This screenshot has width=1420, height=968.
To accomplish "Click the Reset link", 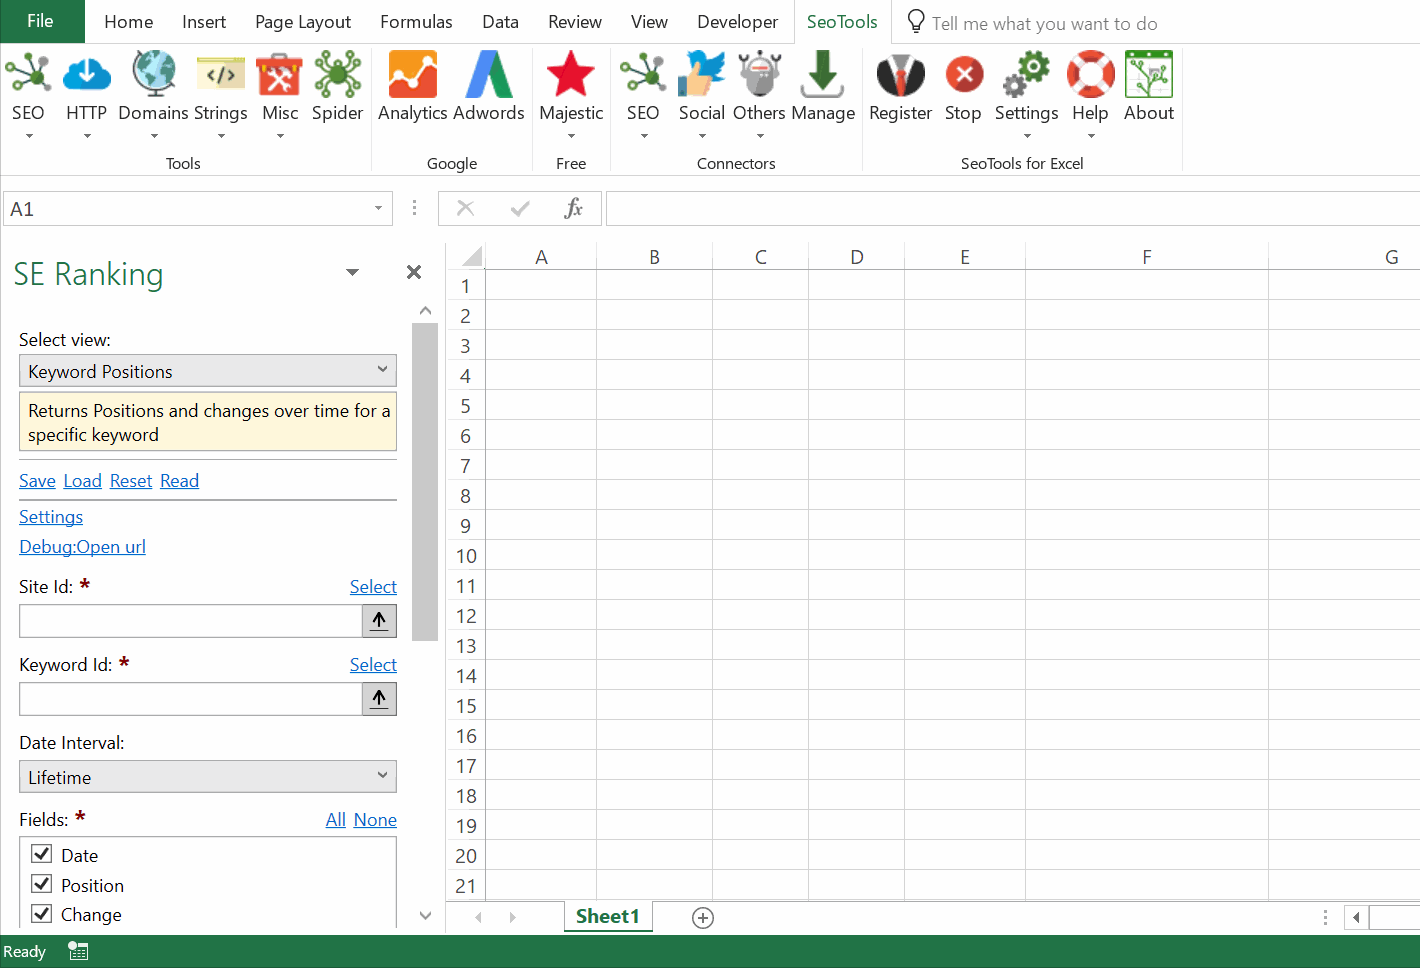I will (x=131, y=481).
